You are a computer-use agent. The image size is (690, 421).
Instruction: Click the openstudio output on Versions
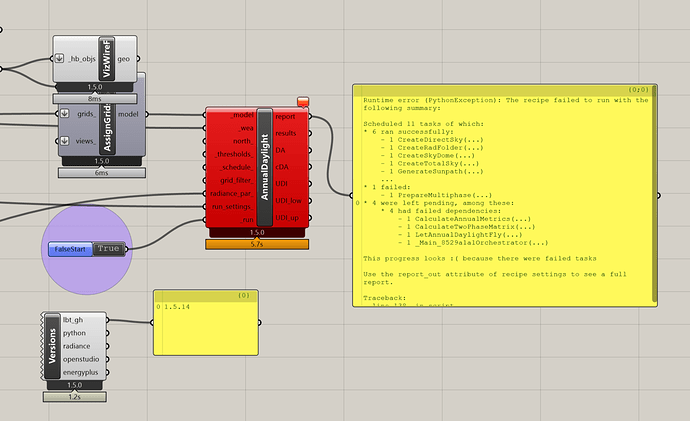point(81,359)
